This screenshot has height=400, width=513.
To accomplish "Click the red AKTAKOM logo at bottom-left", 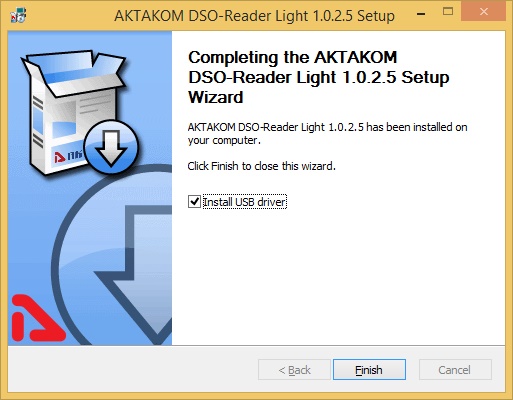I will [37, 318].
